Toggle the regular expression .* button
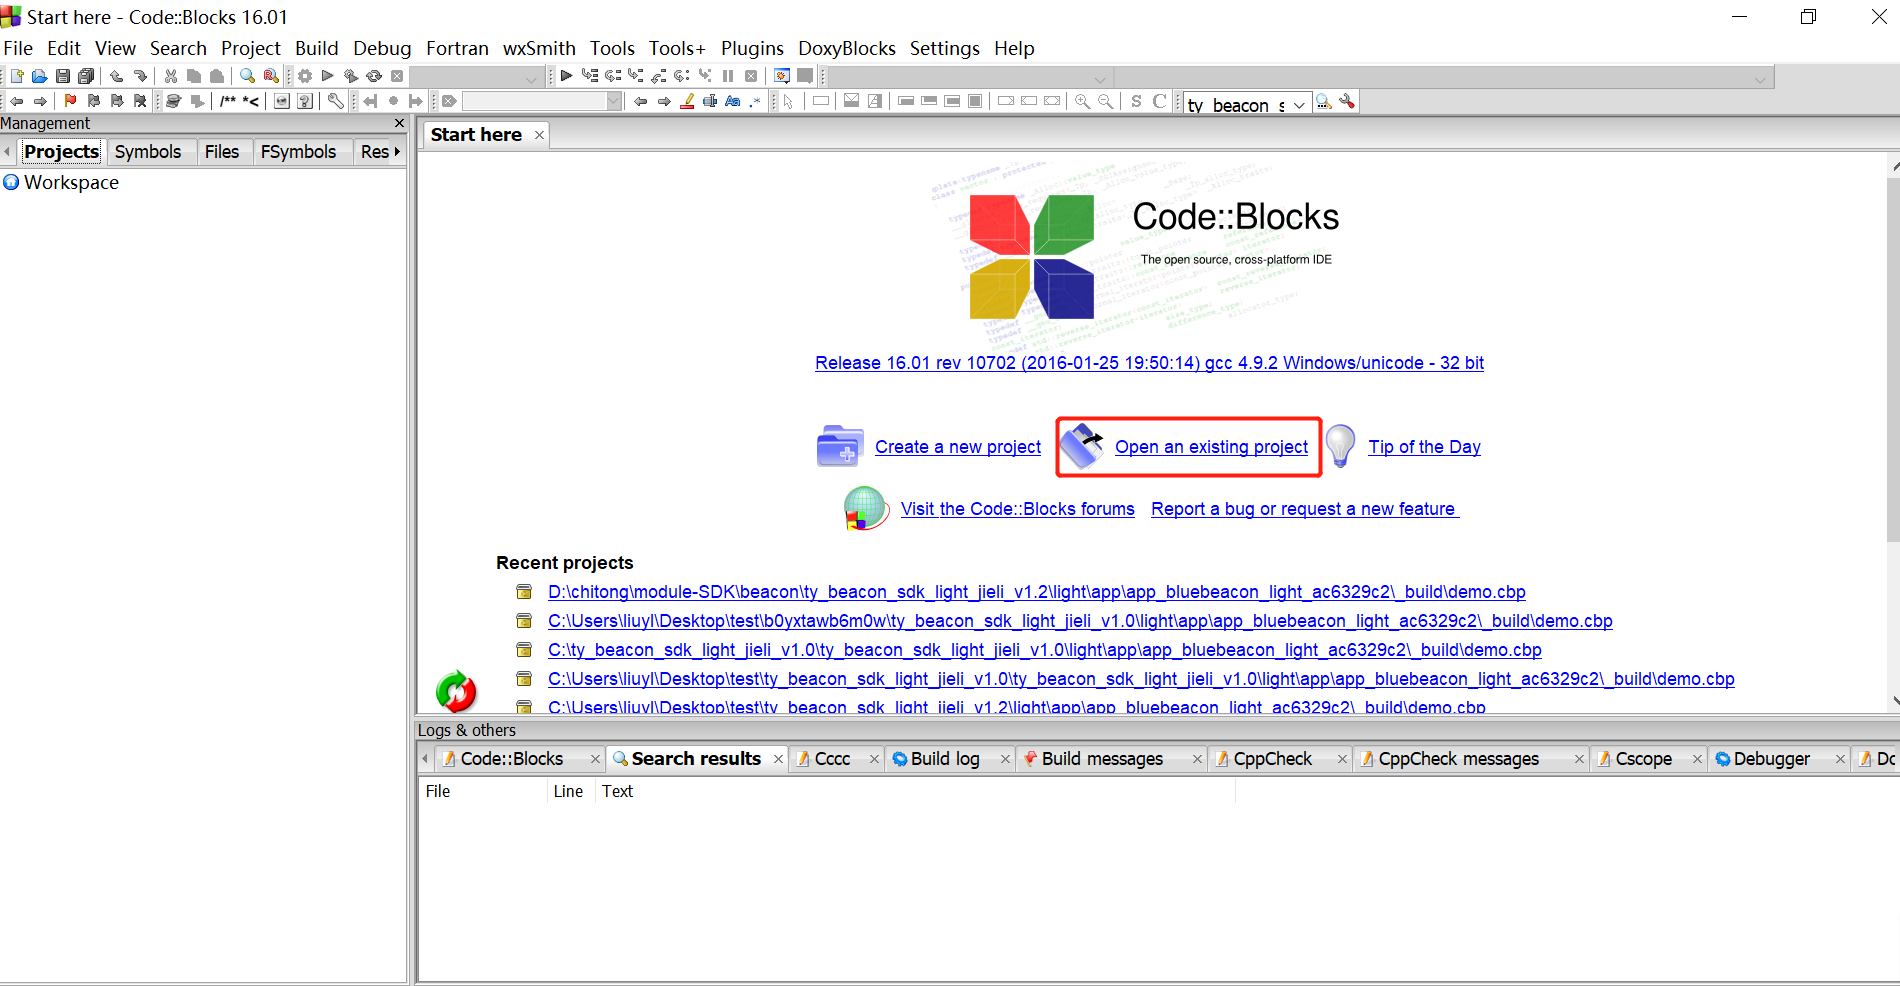This screenshot has height=986, width=1900. (x=755, y=101)
